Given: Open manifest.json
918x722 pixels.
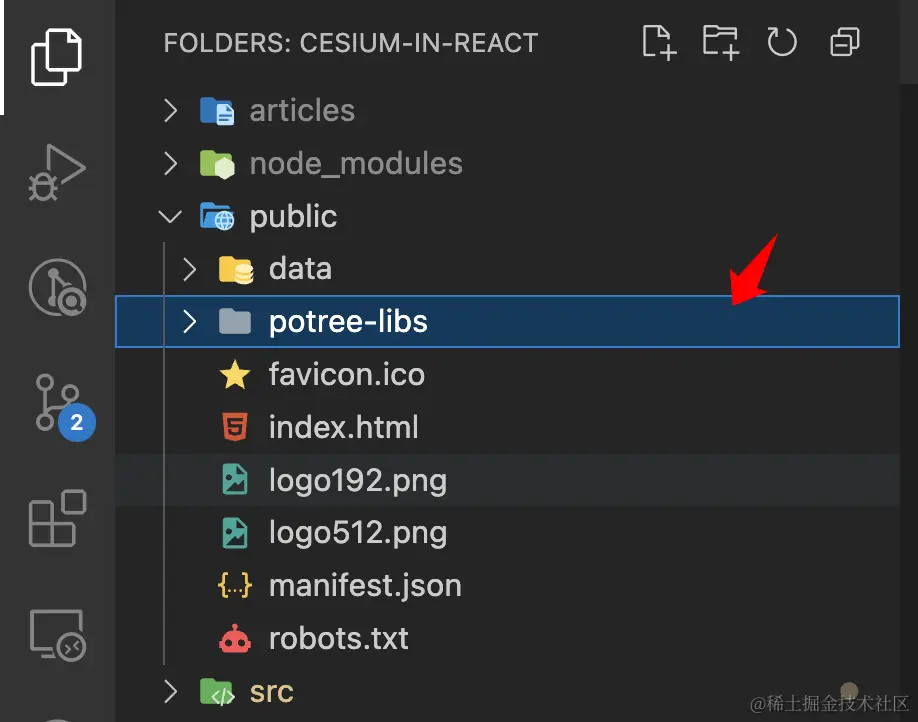Looking at the screenshot, I should click(365, 585).
